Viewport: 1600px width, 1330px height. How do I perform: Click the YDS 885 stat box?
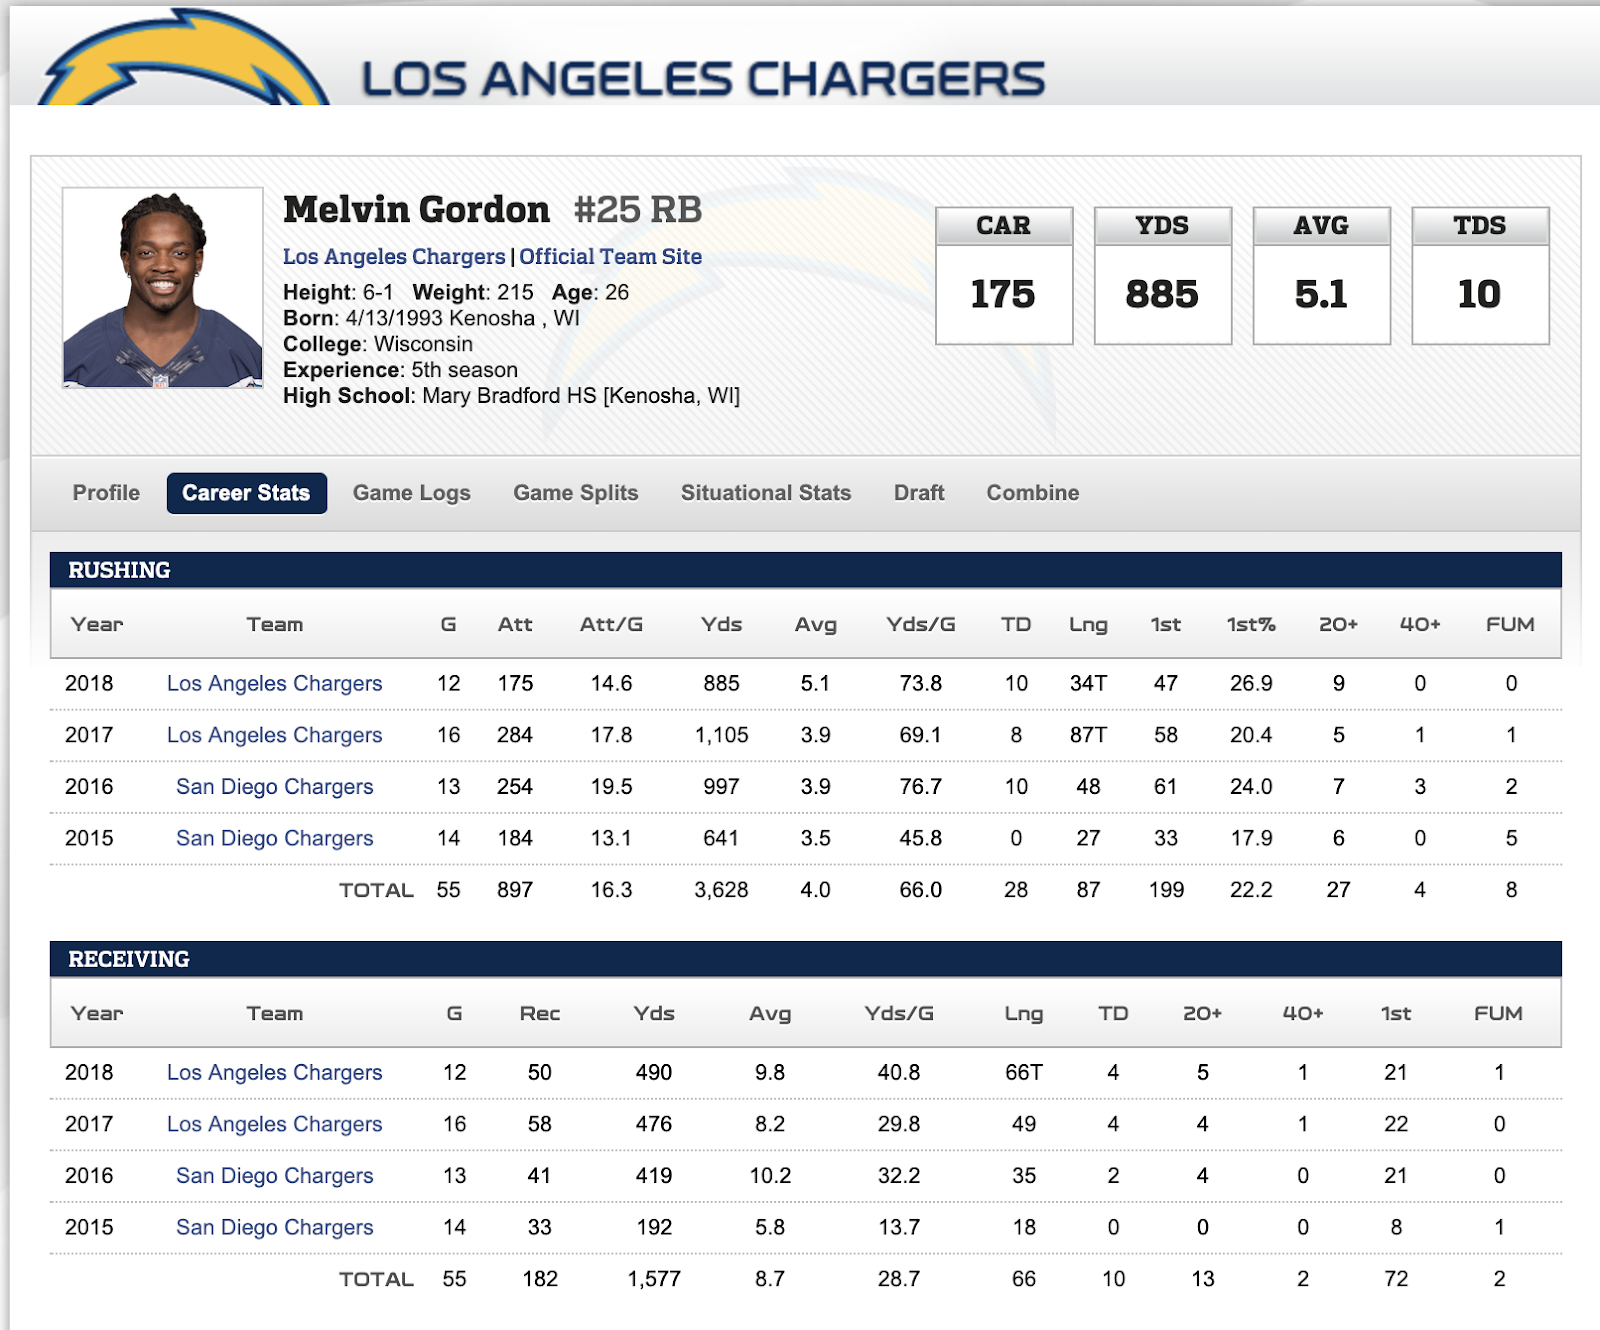[x=1163, y=276]
